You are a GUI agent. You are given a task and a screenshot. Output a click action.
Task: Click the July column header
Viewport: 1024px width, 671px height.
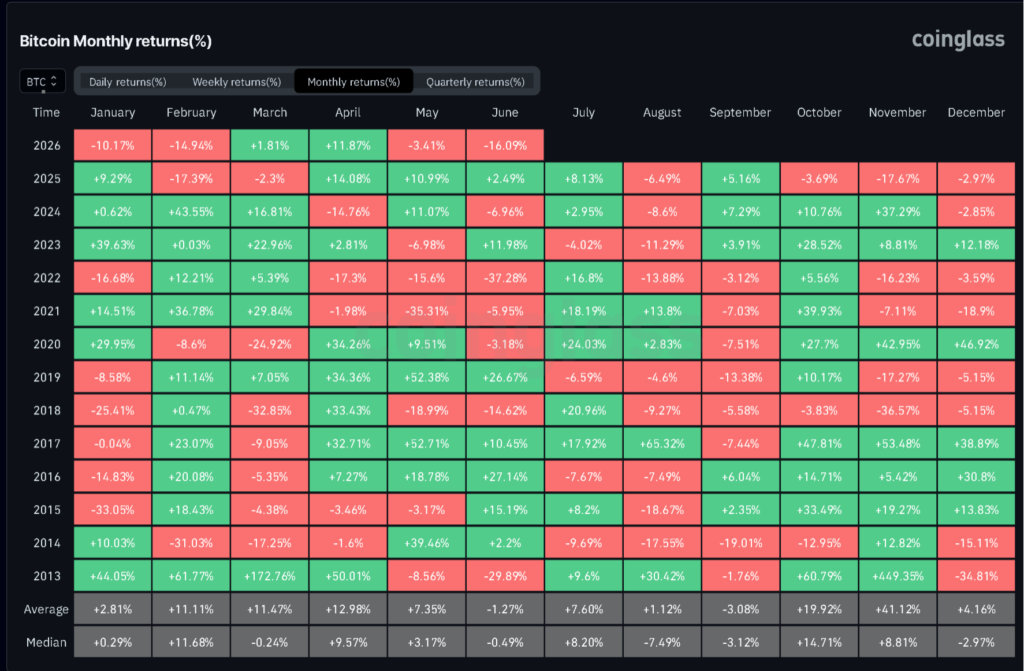pyautogui.click(x=584, y=112)
